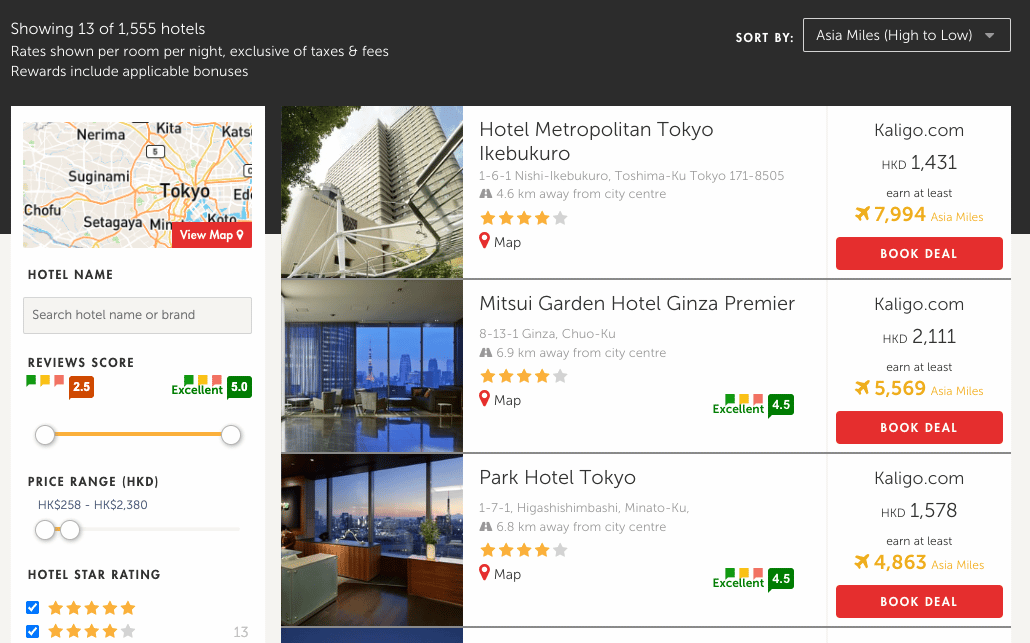1030x643 pixels.
Task: Click Book Deal for Hotel Metropolitan Tokyo Ikebukuro
Action: (919, 253)
